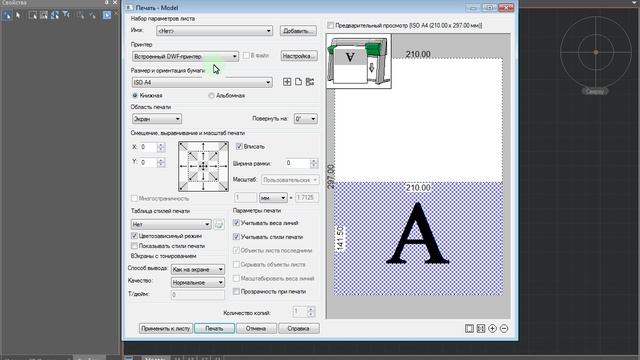Enable the Предварительный просмотр checkbox
The height and width of the screenshot is (360, 640).
tap(330, 25)
